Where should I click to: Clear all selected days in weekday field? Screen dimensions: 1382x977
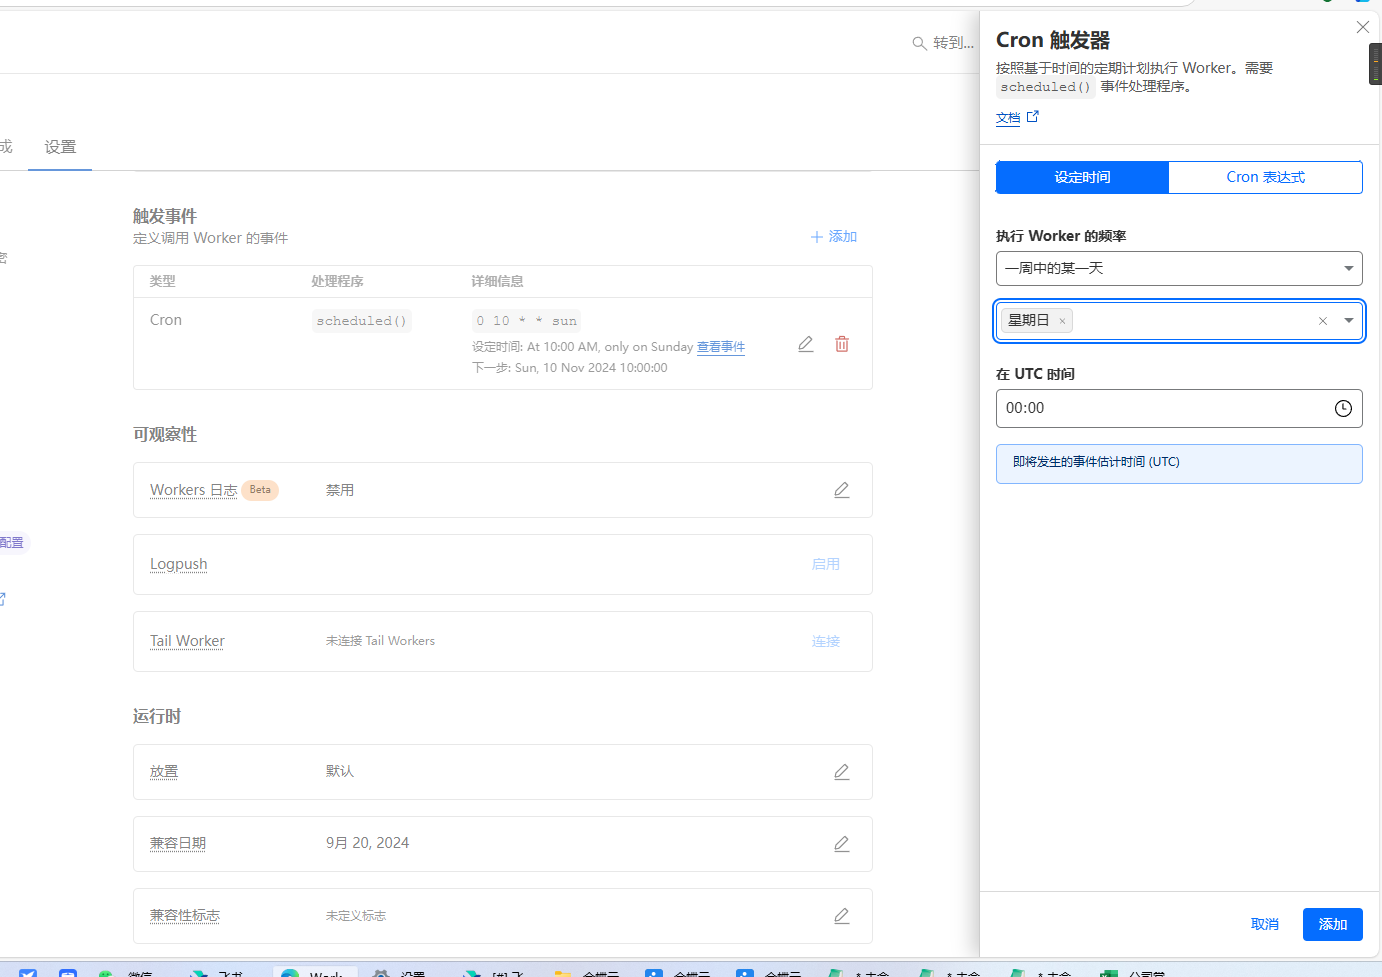[1323, 321]
